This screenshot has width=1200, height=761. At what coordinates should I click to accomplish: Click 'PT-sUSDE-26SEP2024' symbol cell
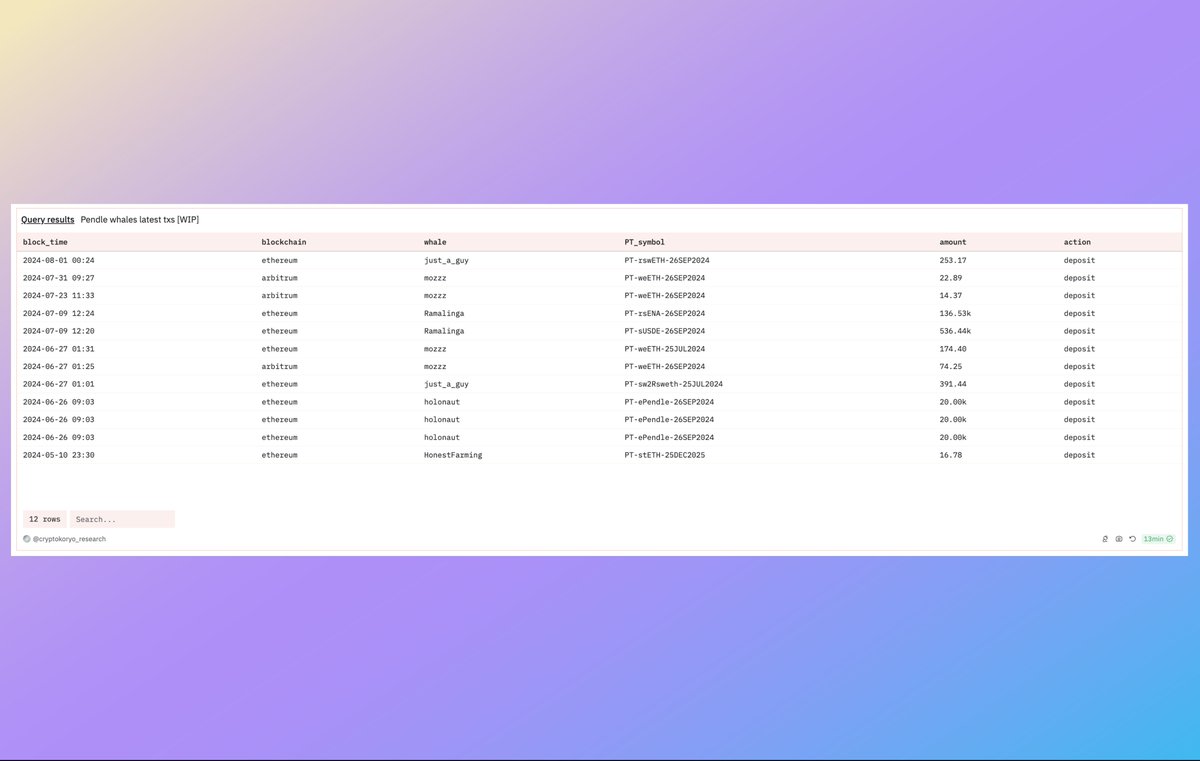pos(667,331)
